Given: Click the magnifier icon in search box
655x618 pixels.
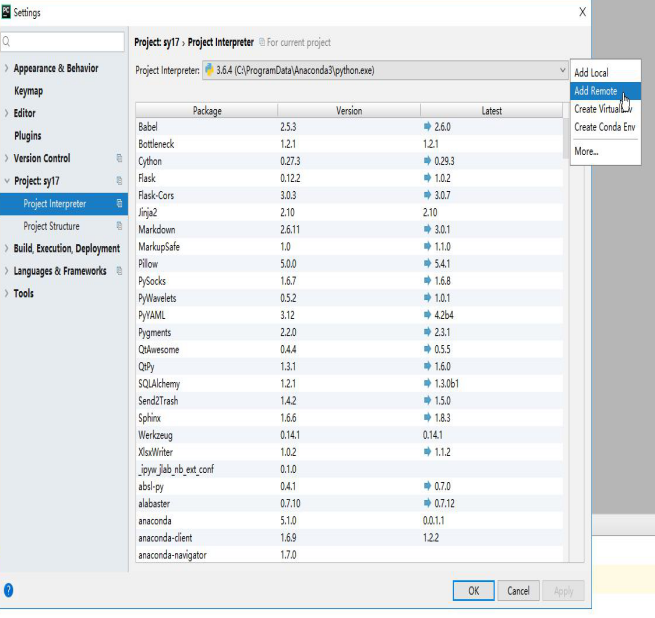Looking at the screenshot, I should 7,42.
